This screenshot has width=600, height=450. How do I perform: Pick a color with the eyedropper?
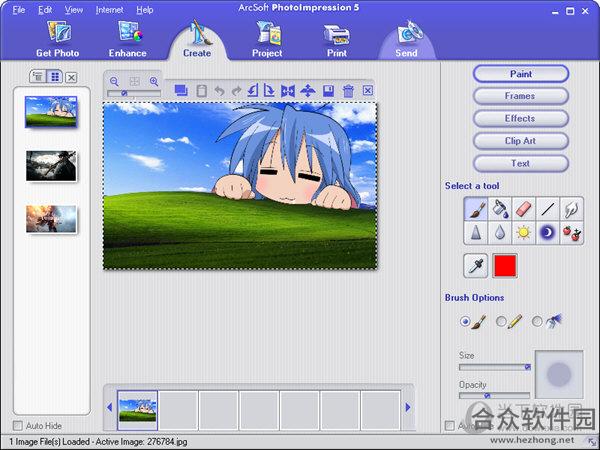tap(476, 265)
